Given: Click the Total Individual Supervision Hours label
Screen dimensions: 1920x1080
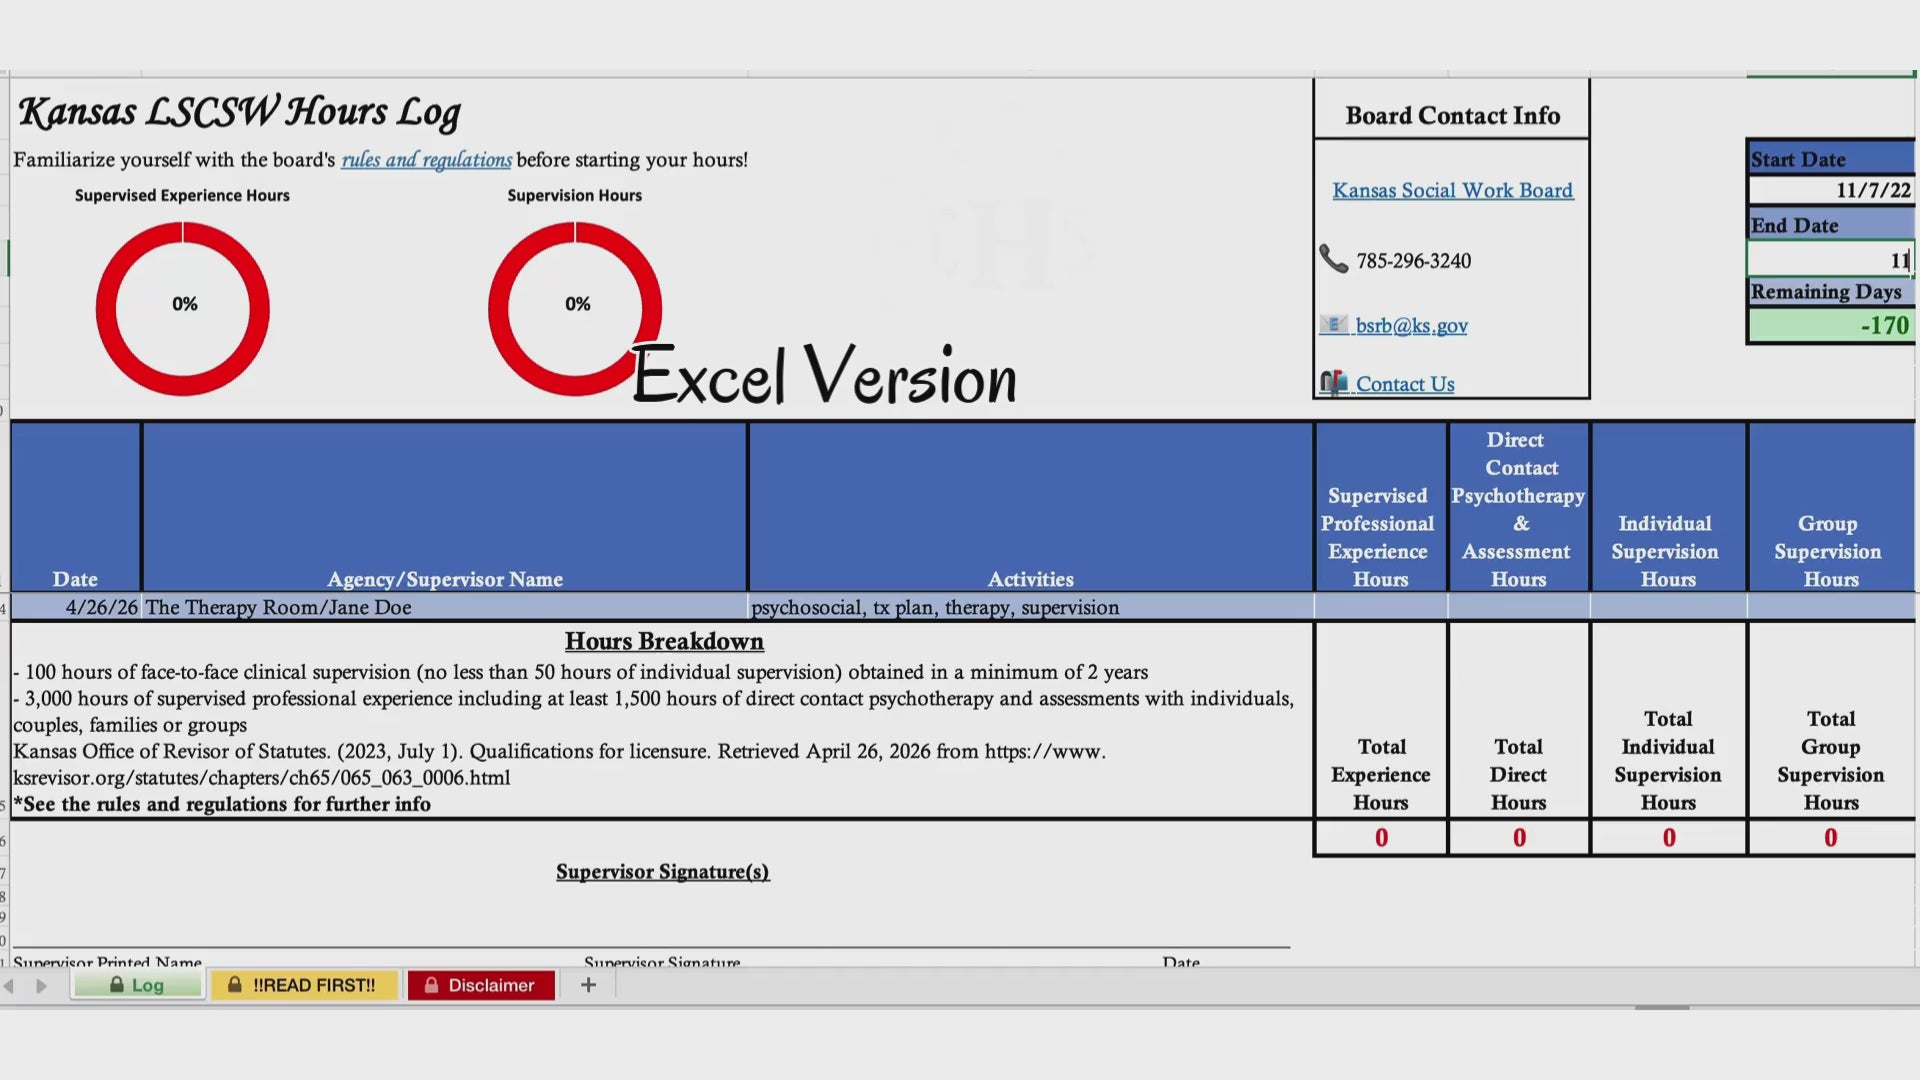Looking at the screenshot, I should tap(1667, 761).
